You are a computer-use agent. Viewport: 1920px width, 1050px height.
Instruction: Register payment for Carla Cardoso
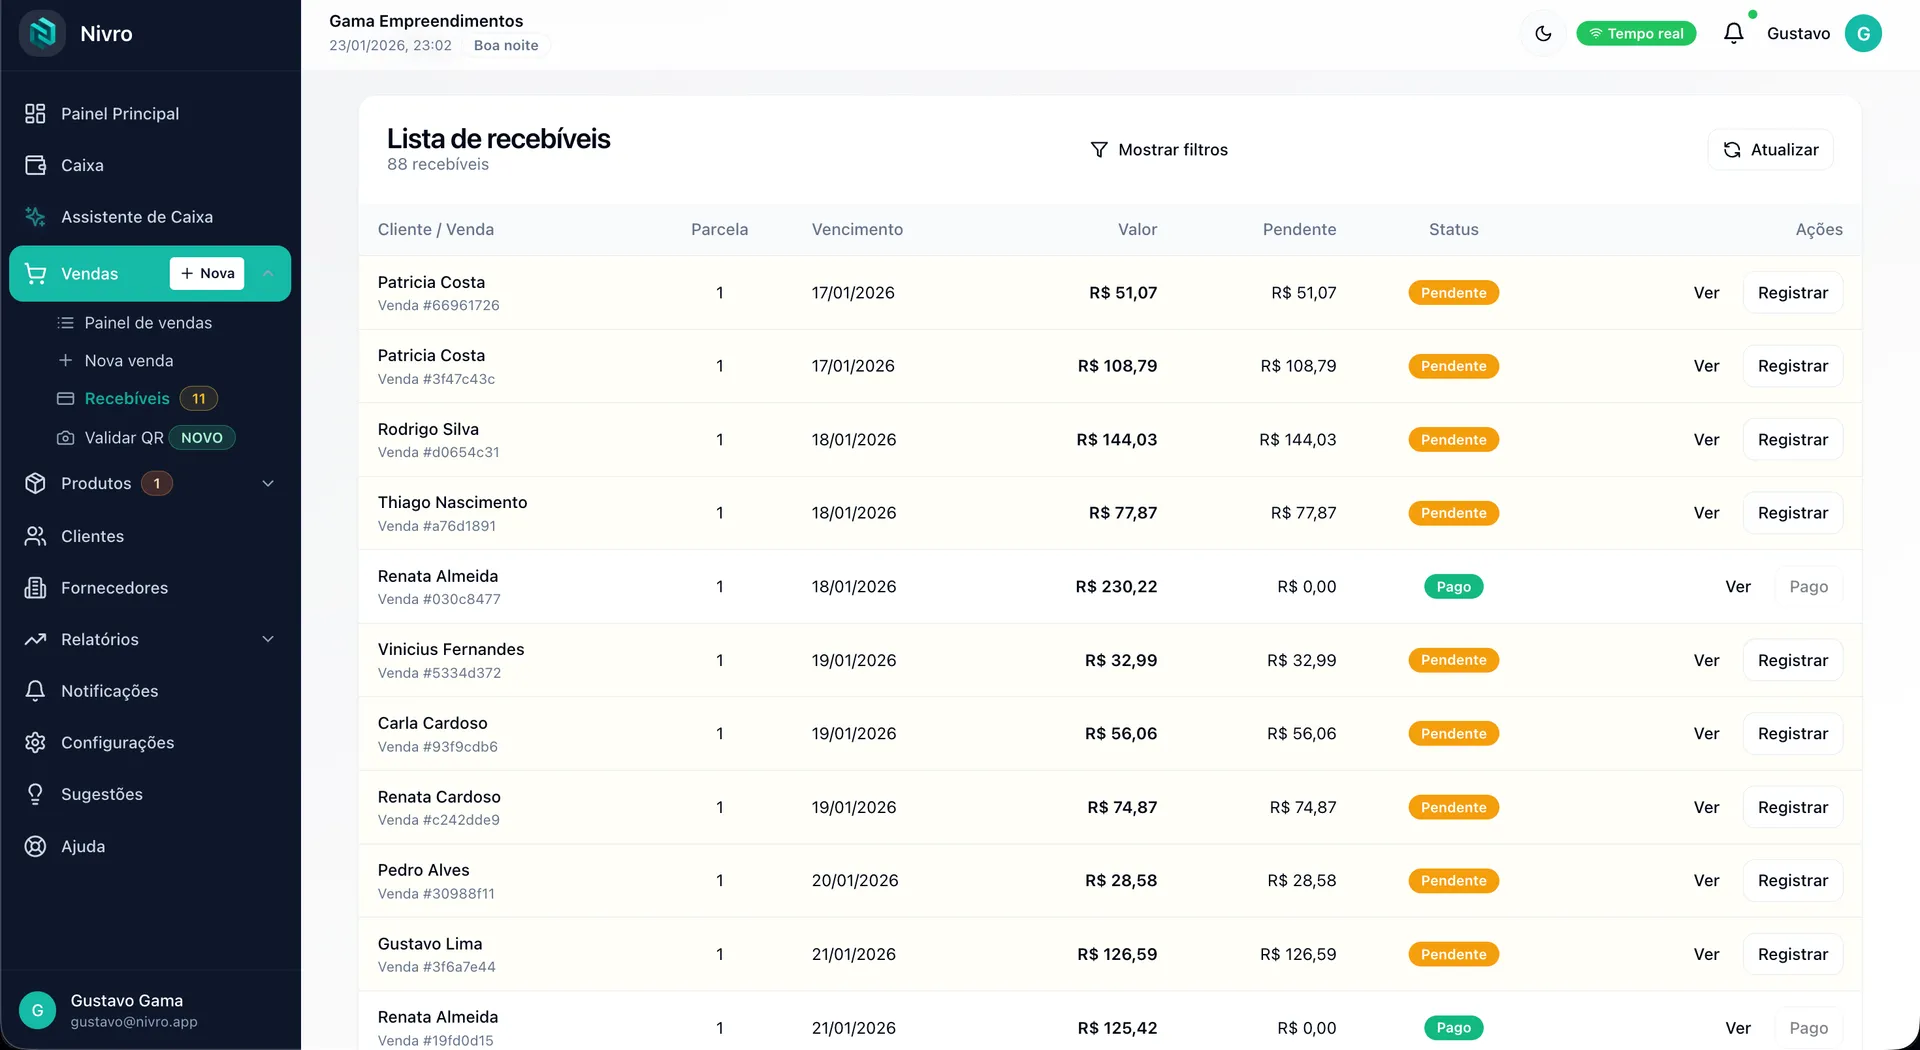[1793, 734]
